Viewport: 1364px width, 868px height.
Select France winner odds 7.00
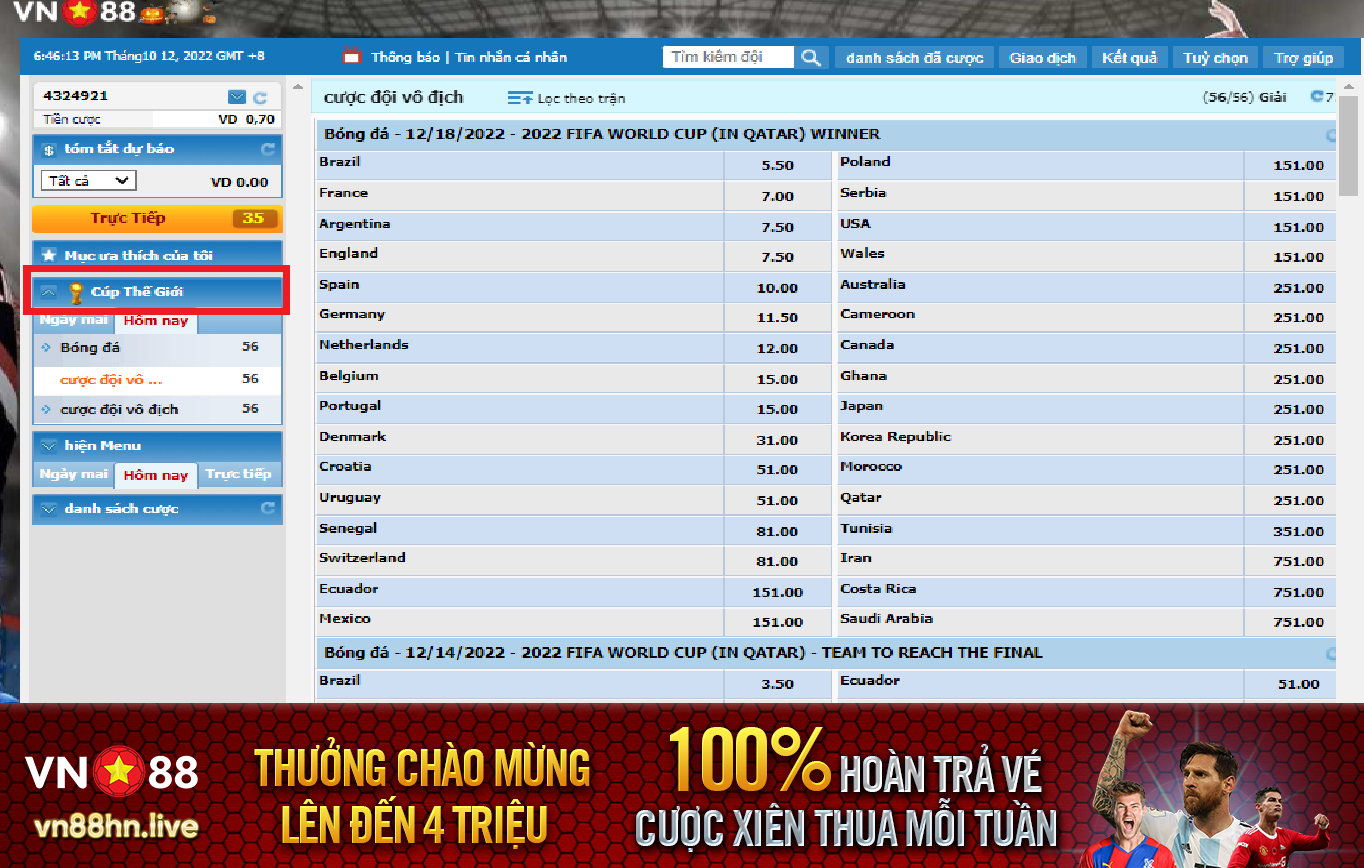[778, 197]
